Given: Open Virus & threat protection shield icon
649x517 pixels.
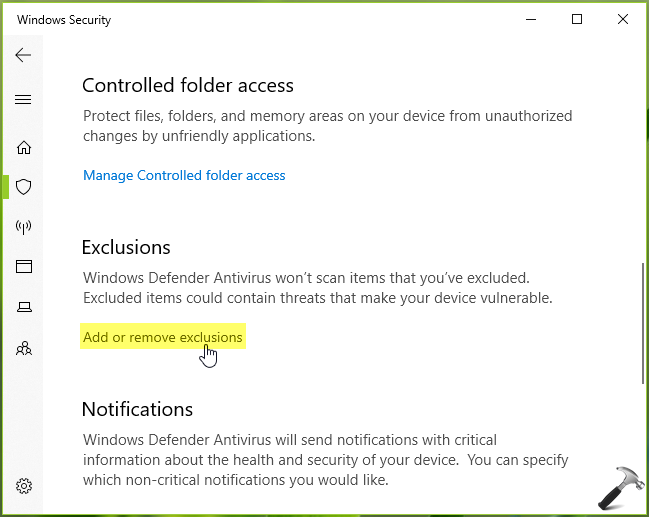Looking at the screenshot, I should 24,187.
